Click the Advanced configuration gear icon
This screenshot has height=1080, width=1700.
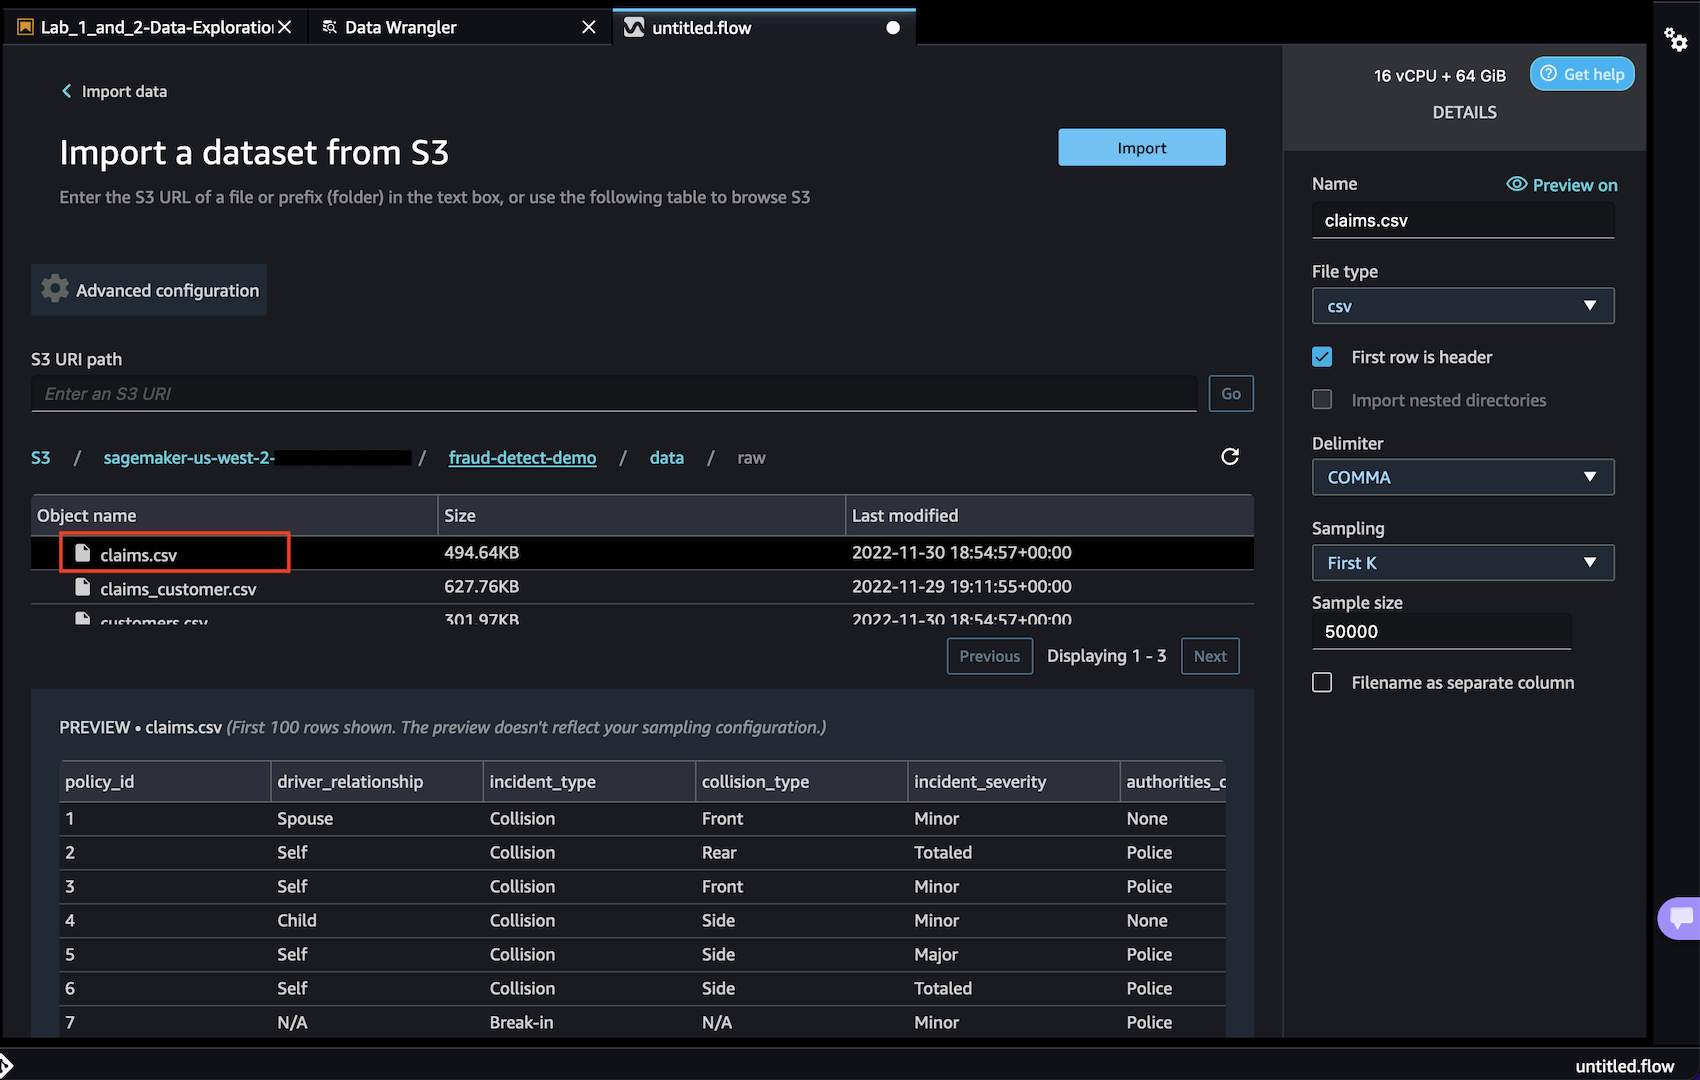55,289
